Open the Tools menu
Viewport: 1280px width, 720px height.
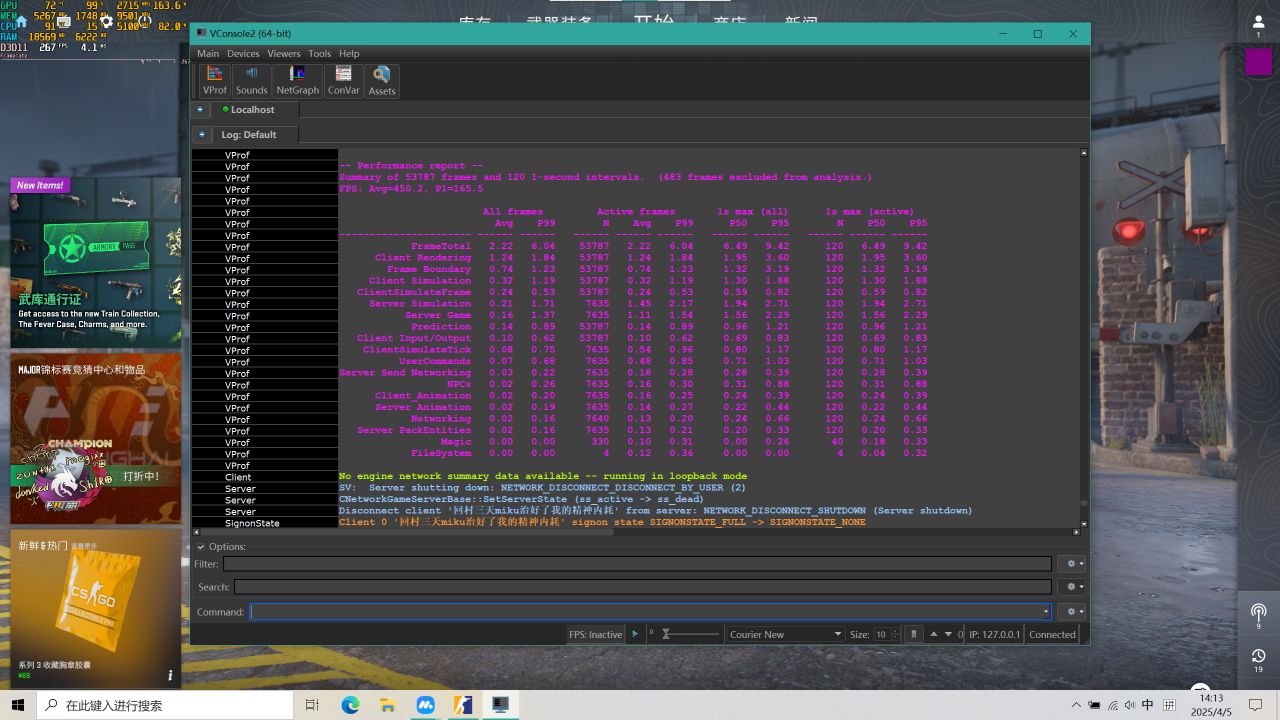pyautogui.click(x=319, y=54)
